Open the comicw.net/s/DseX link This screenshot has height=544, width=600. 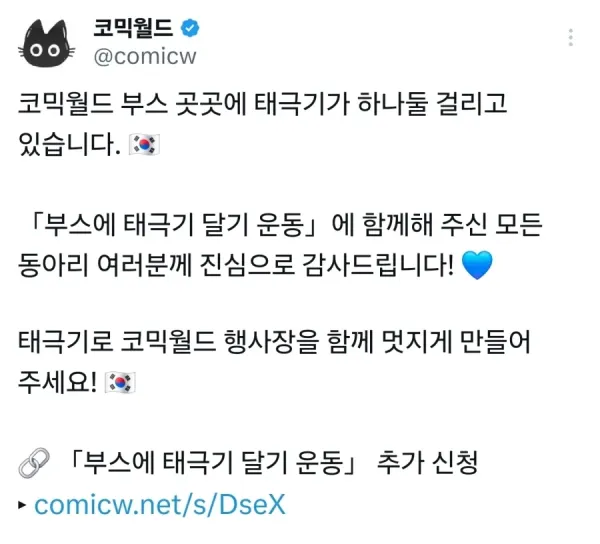pos(160,505)
